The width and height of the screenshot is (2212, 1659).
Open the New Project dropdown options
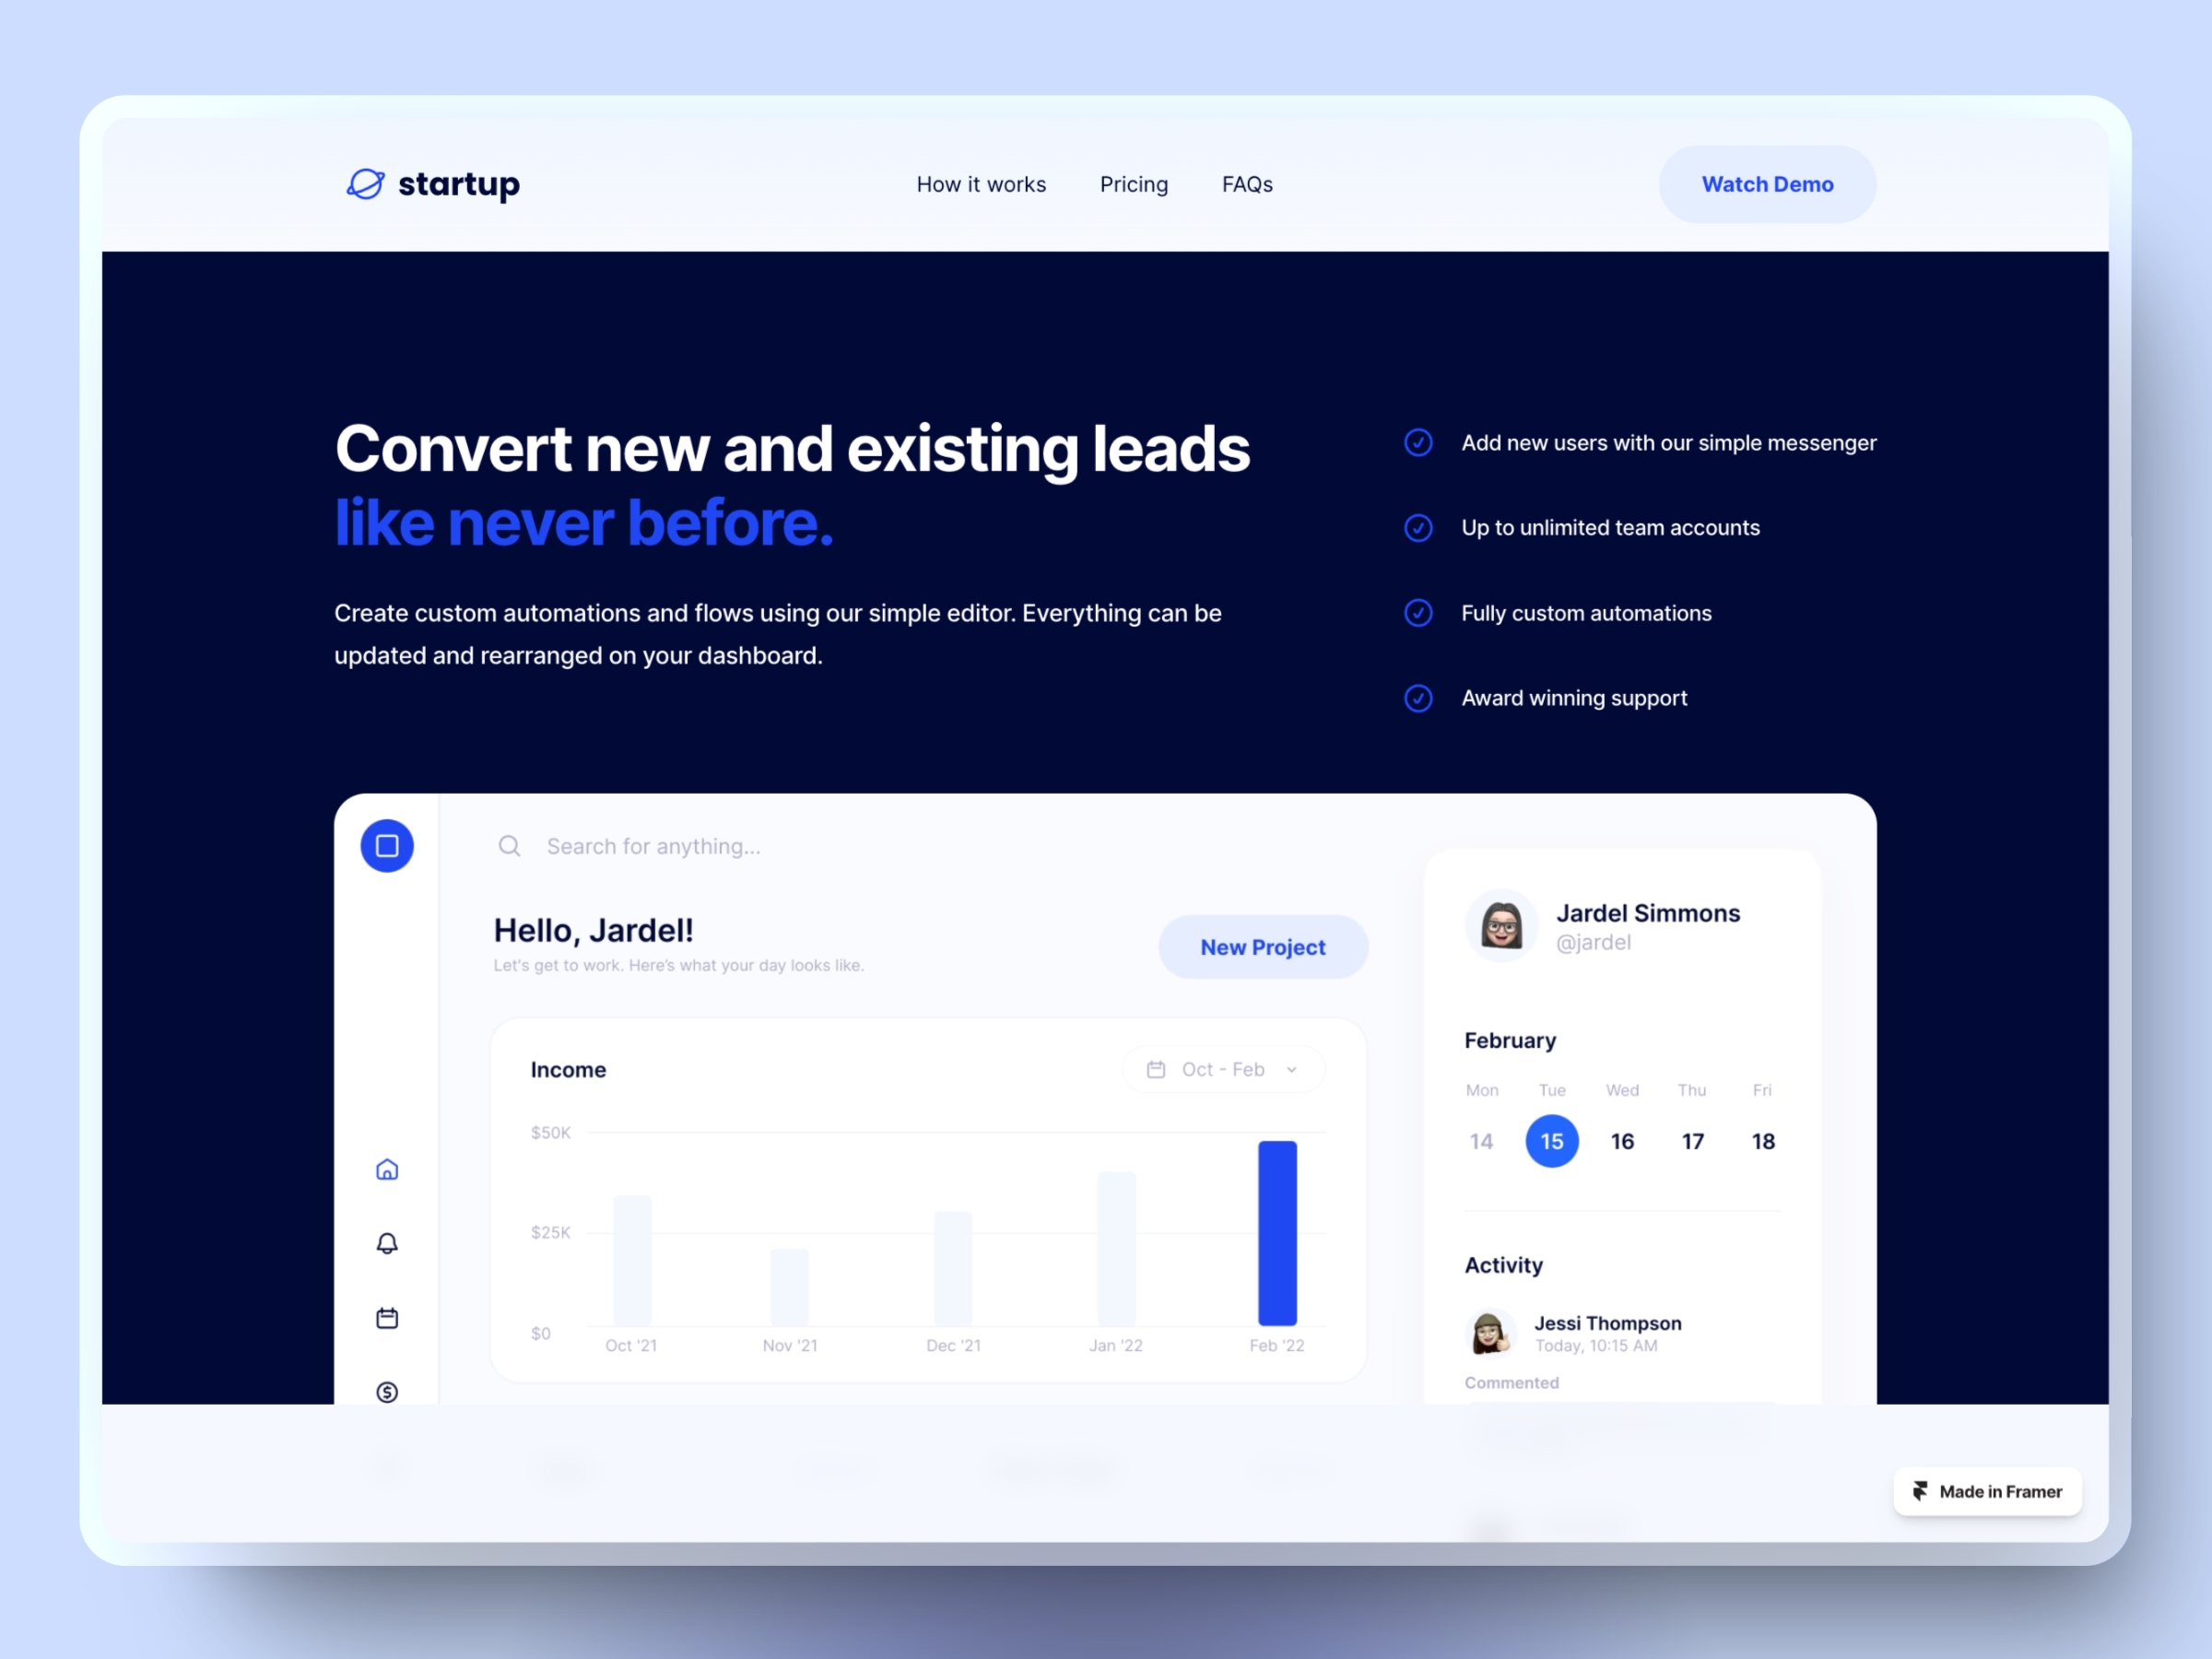[1263, 947]
